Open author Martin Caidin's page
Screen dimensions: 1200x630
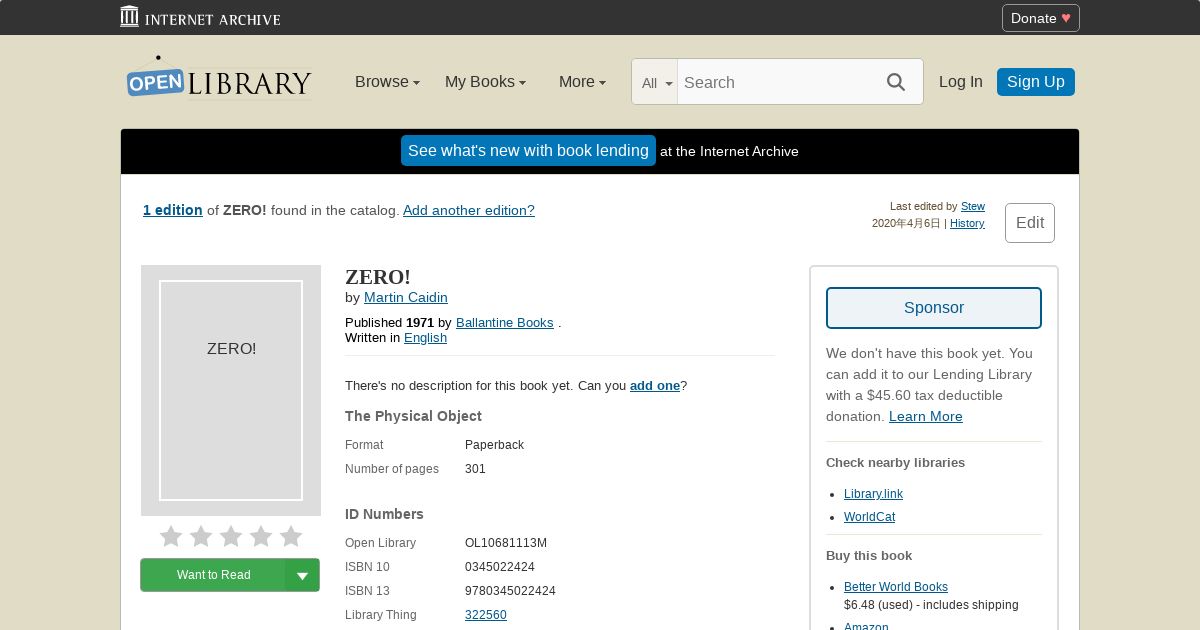pos(406,297)
